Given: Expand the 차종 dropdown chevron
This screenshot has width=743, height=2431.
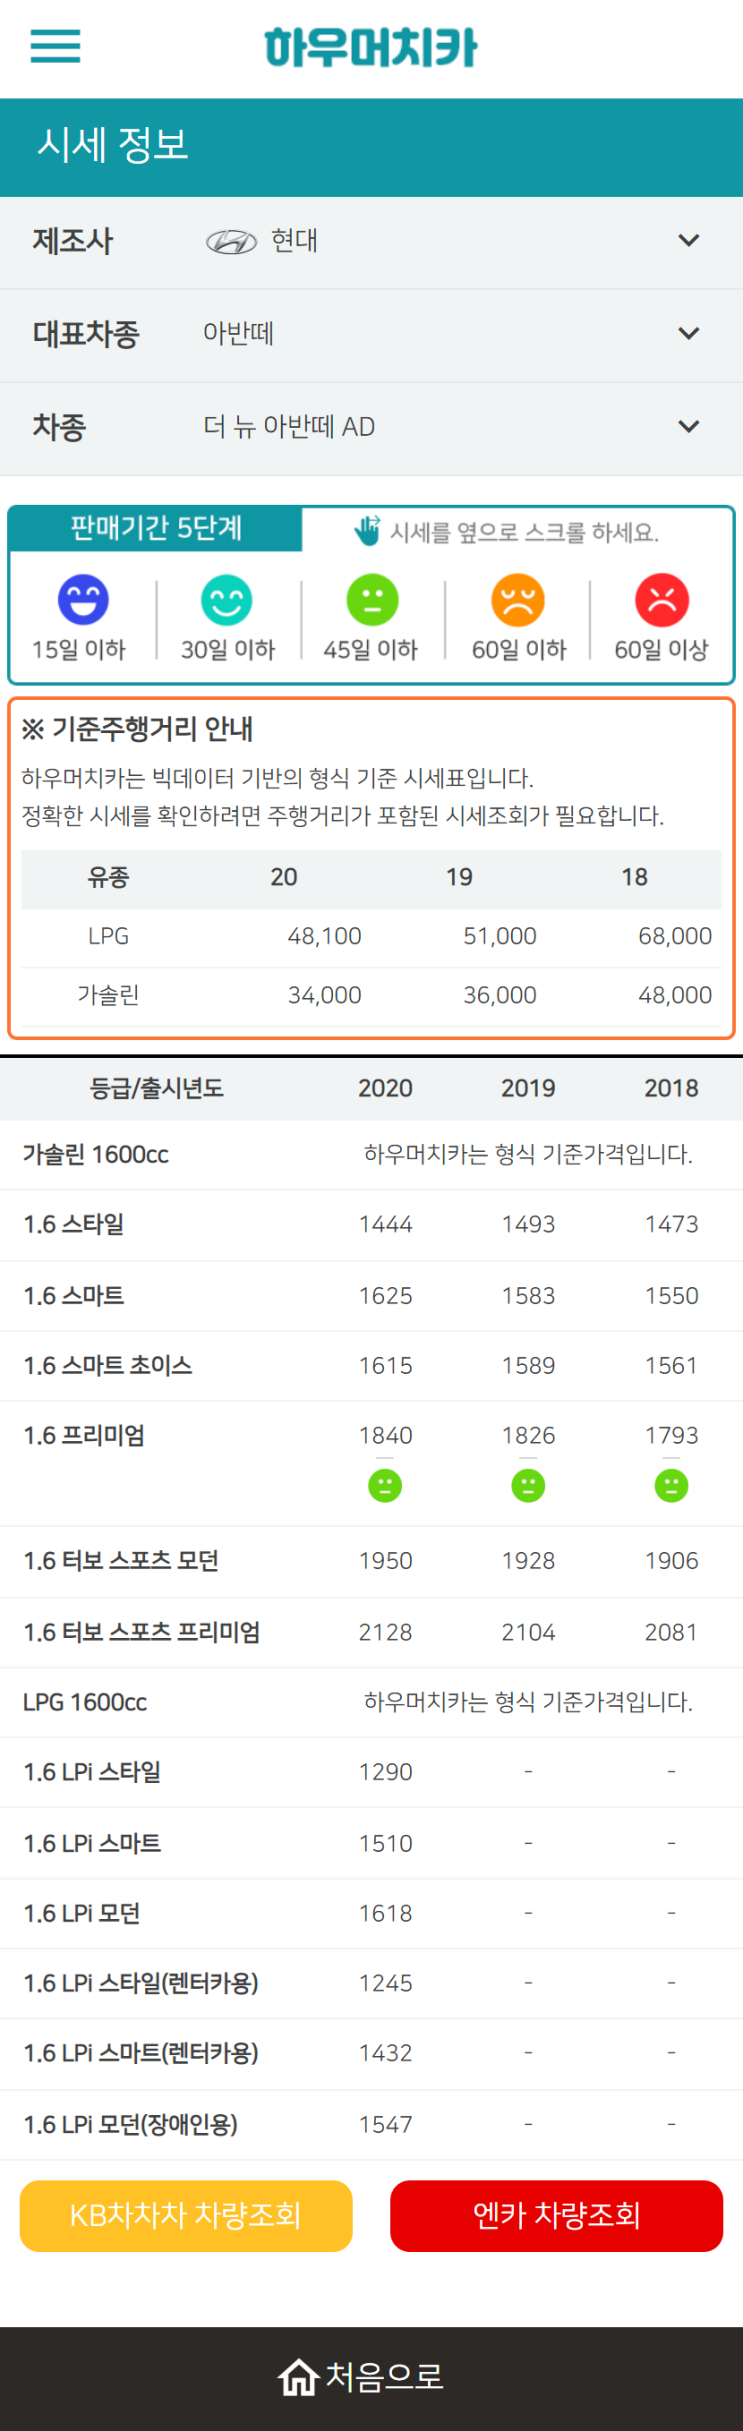Looking at the screenshot, I should click(x=688, y=427).
